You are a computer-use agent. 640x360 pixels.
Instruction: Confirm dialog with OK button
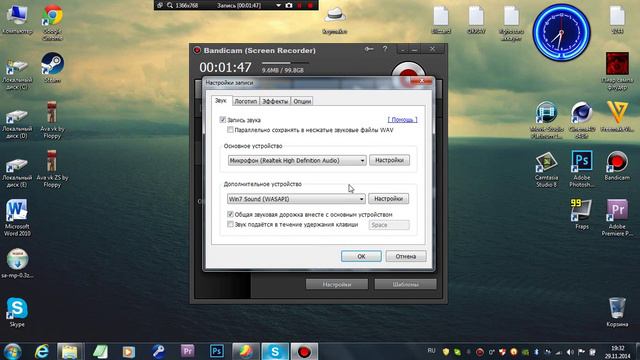[361, 256]
